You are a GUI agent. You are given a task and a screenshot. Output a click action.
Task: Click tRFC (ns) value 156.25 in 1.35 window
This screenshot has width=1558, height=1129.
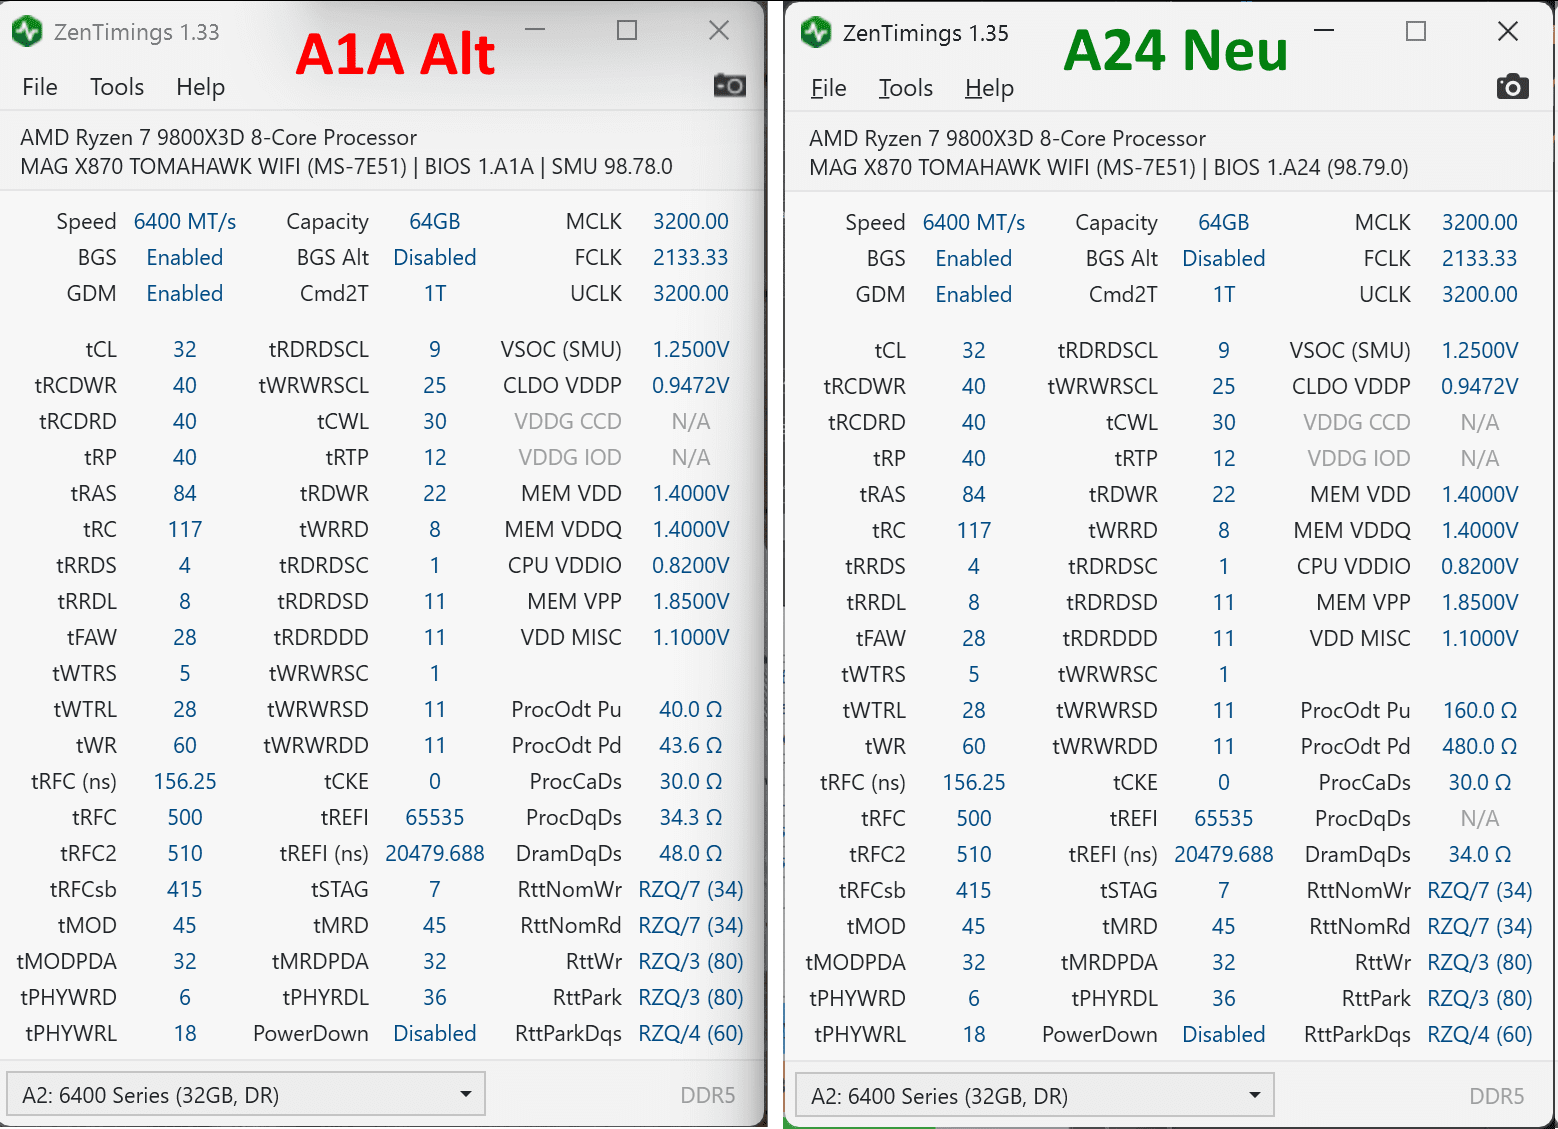click(974, 782)
